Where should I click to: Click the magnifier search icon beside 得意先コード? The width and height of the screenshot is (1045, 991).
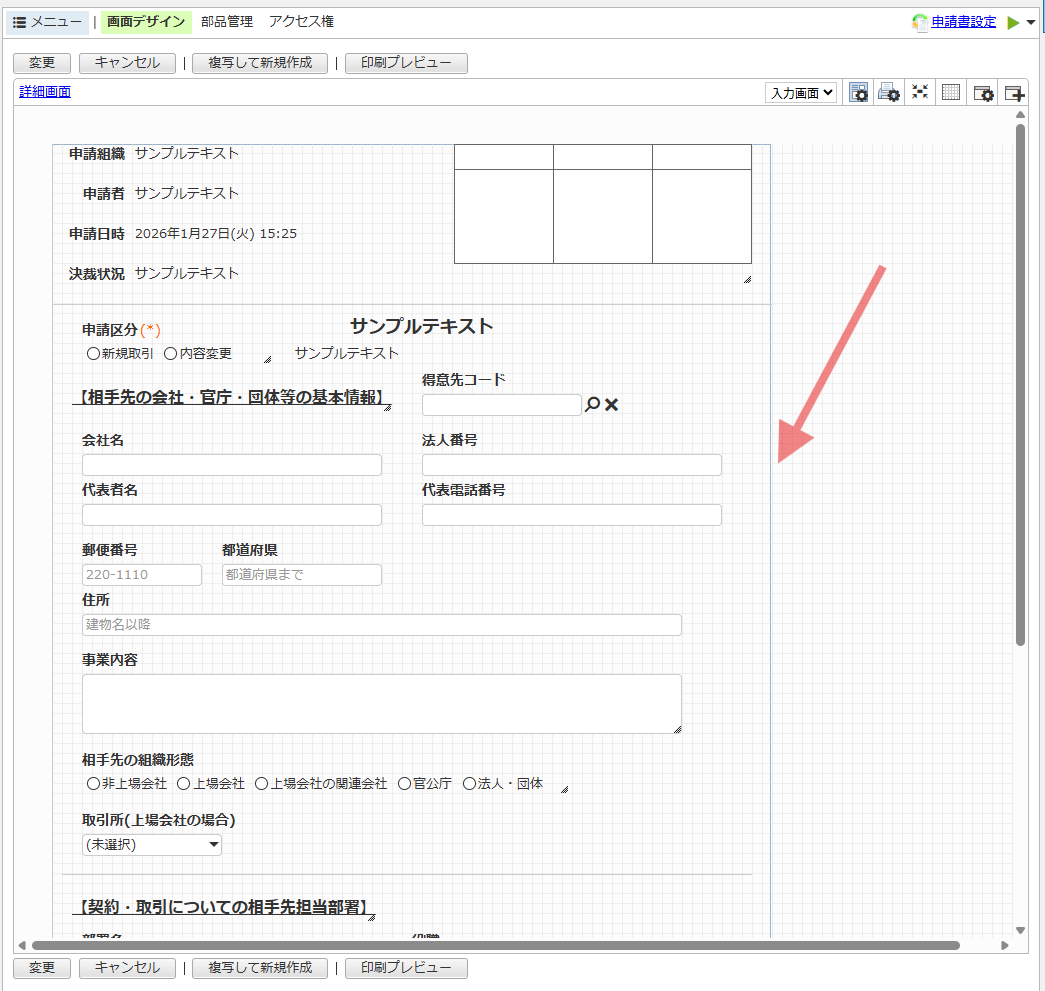(x=593, y=405)
